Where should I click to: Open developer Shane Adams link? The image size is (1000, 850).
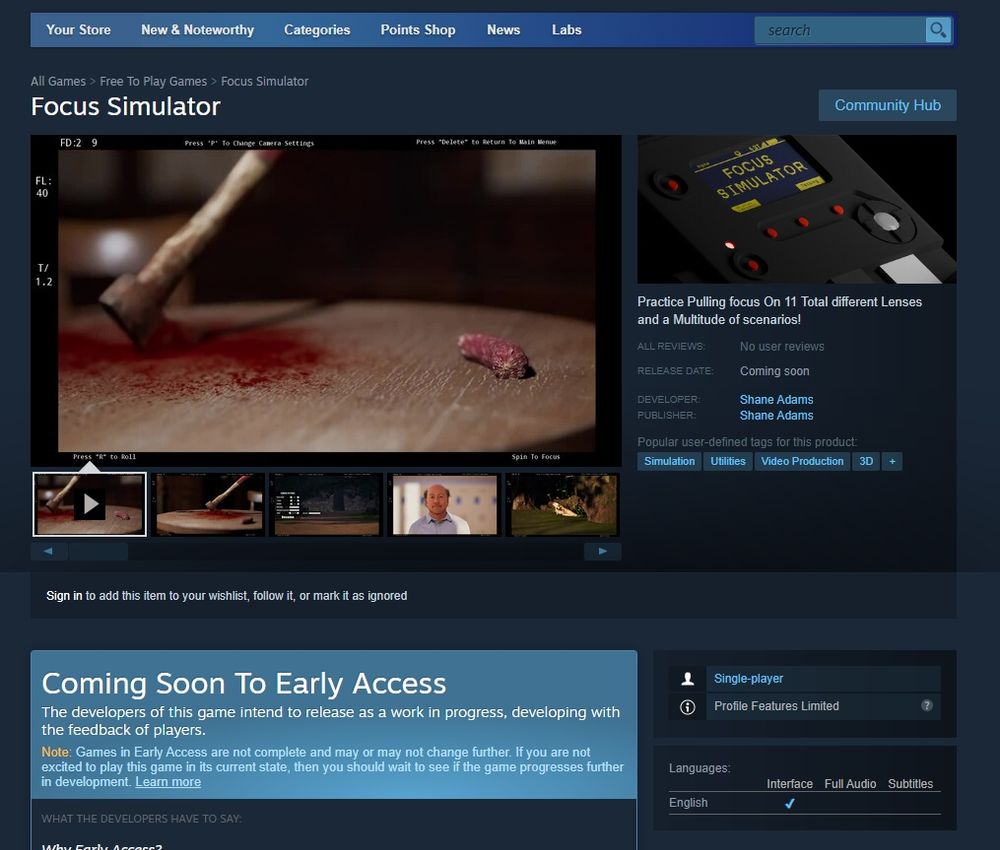[x=776, y=399]
